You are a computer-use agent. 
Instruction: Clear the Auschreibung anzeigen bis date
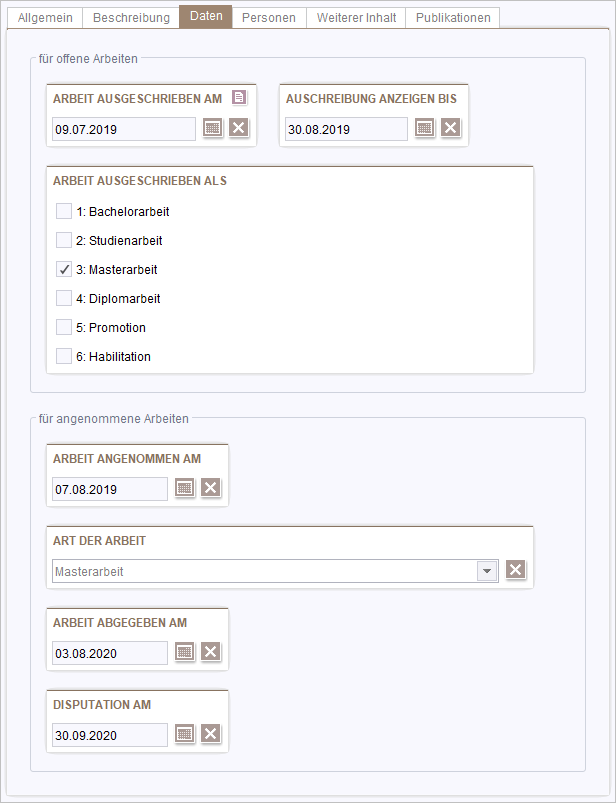(451, 128)
